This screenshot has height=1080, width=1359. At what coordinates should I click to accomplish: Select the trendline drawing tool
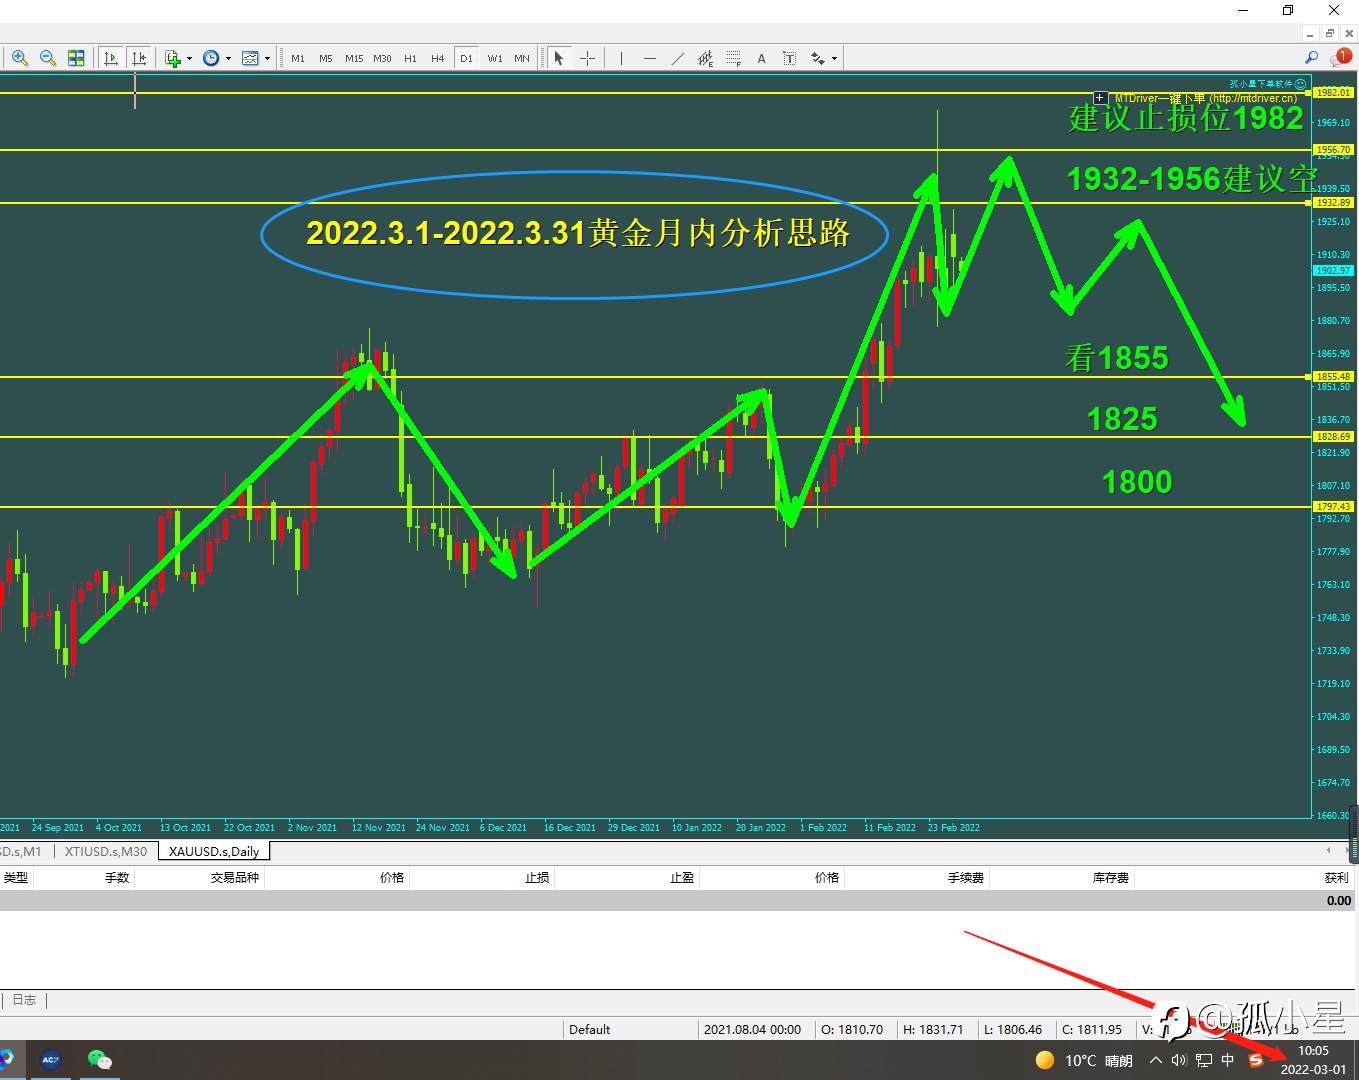(677, 58)
